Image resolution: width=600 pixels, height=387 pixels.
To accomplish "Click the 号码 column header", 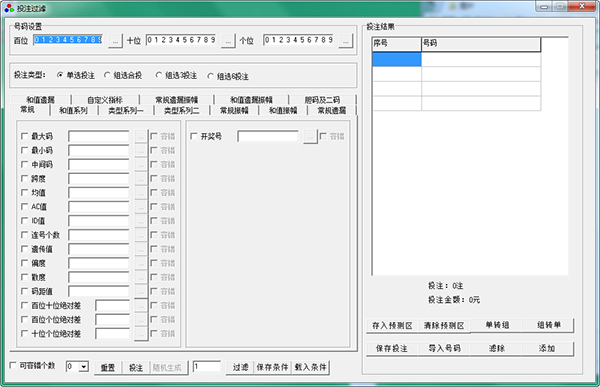I will pos(481,44).
